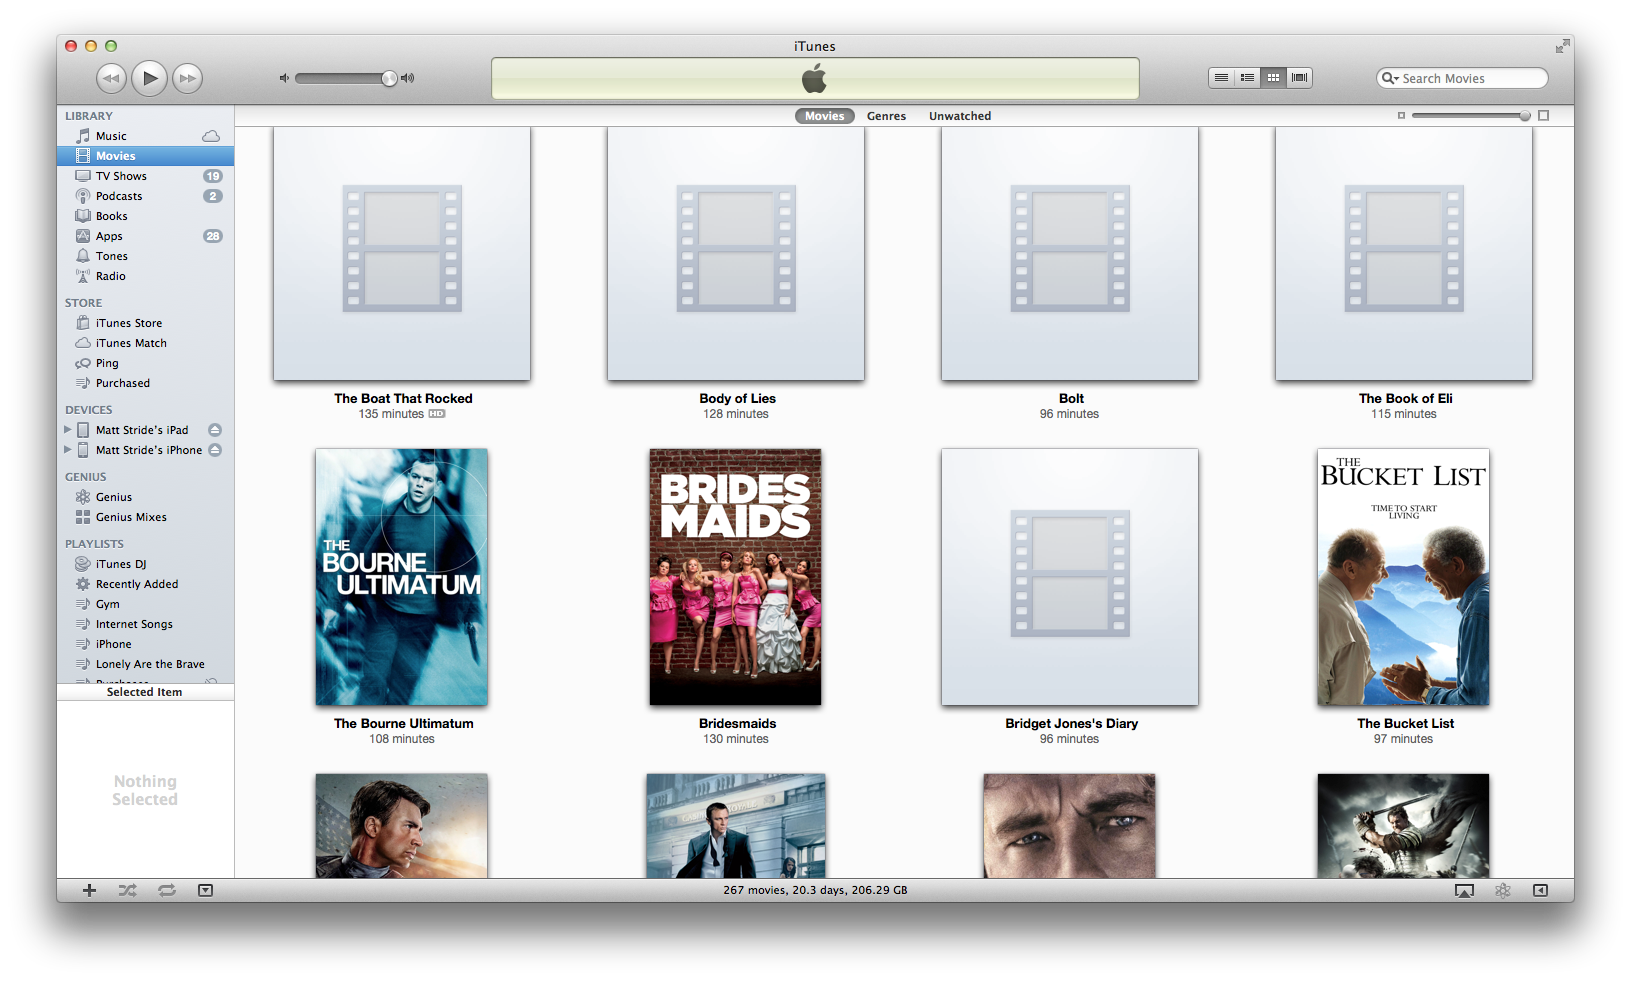
Task: Select Matt Stride's iPad in Devices
Action: 142,430
